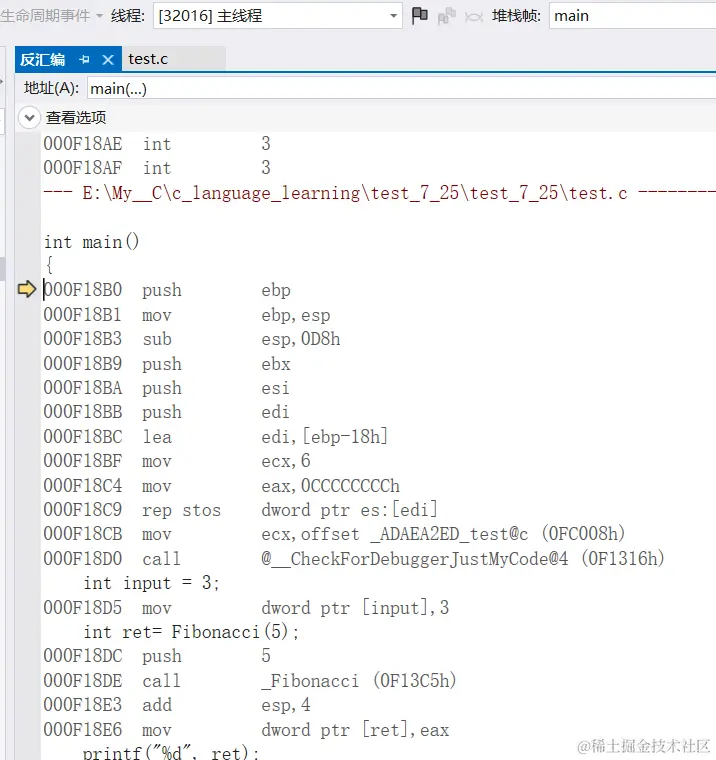This screenshot has height=760, width=716.
Task: Open the thread dropdown showing [32016] 主线程
Action: (278, 16)
